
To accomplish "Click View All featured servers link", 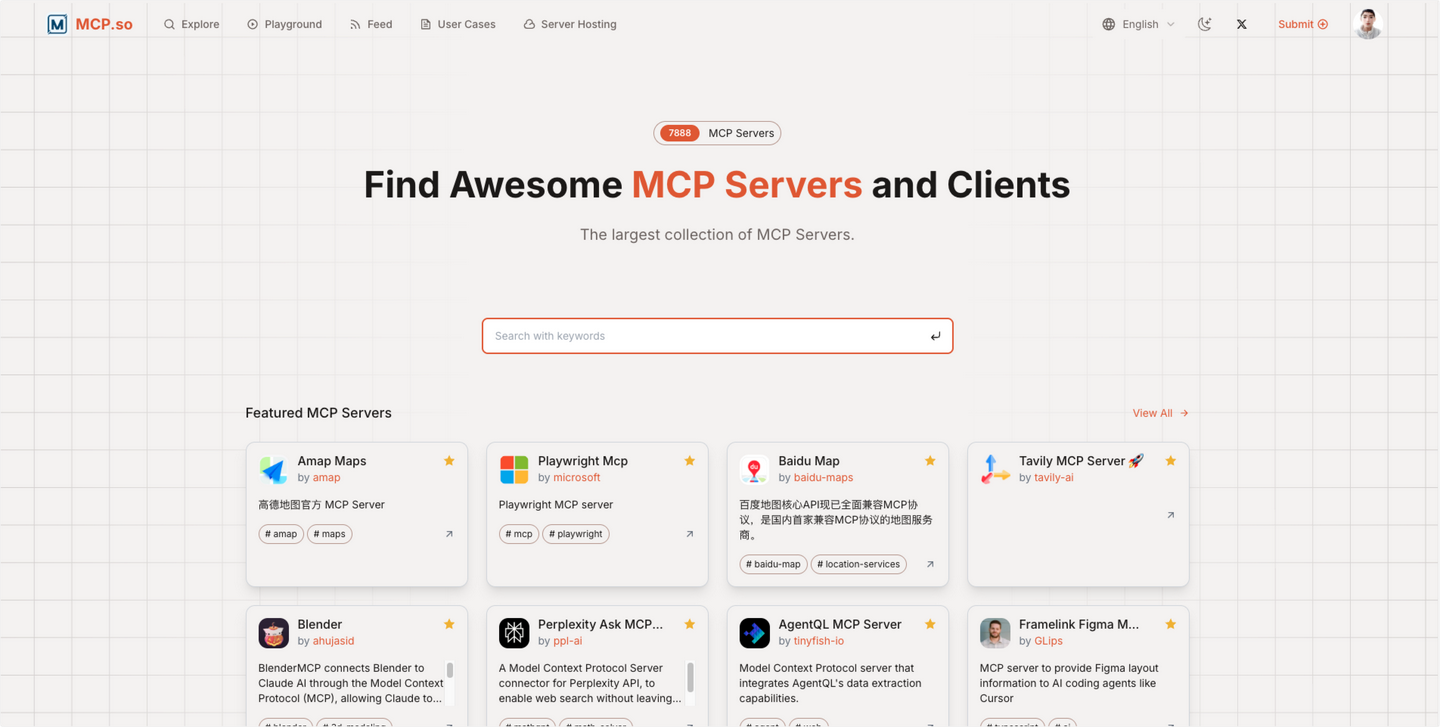I will pos(1160,413).
